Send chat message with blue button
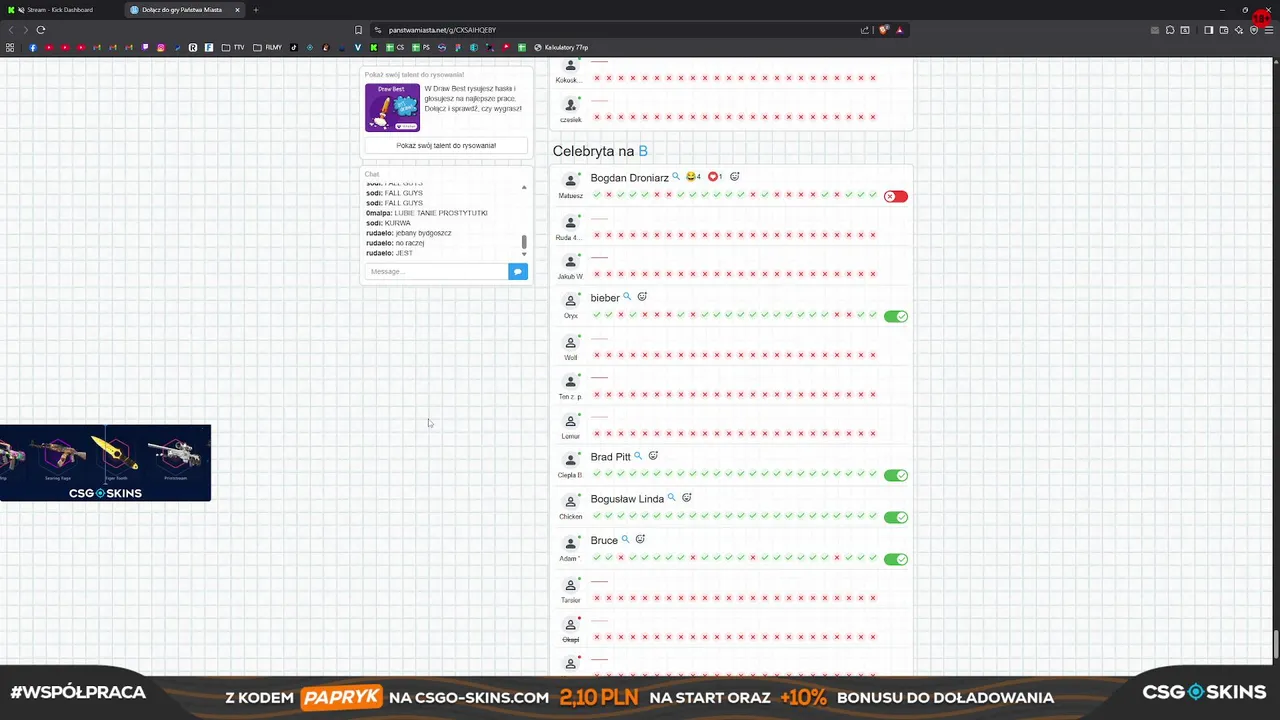 pyautogui.click(x=517, y=271)
